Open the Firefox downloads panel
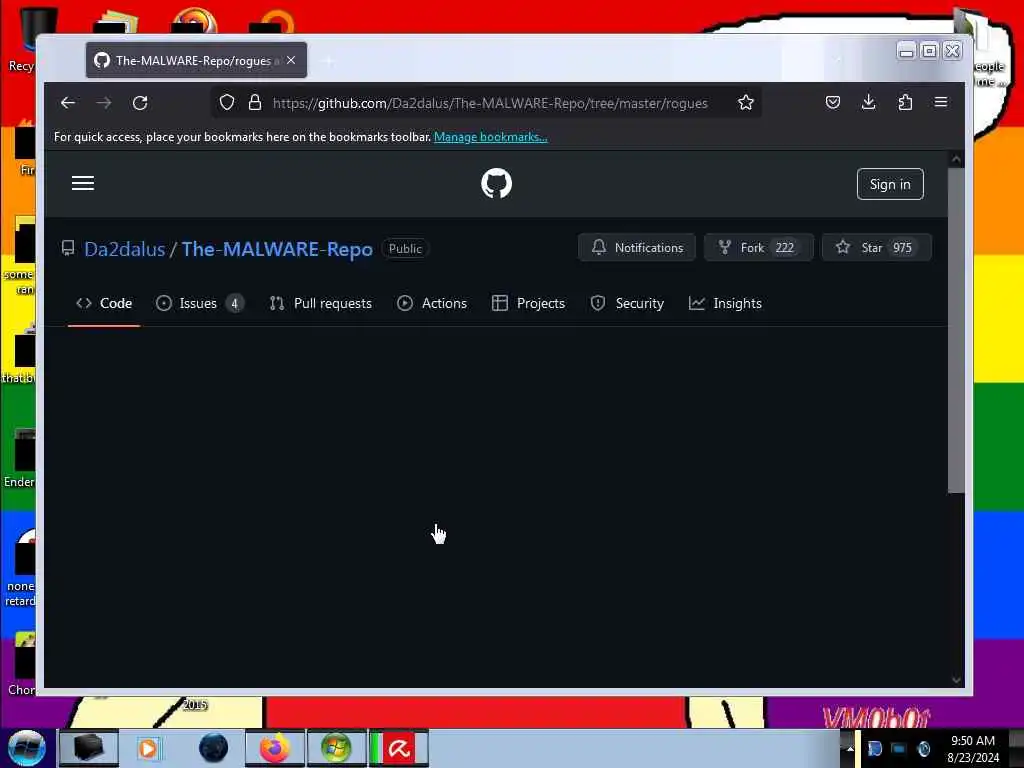The image size is (1024, 768). point(869,102)
